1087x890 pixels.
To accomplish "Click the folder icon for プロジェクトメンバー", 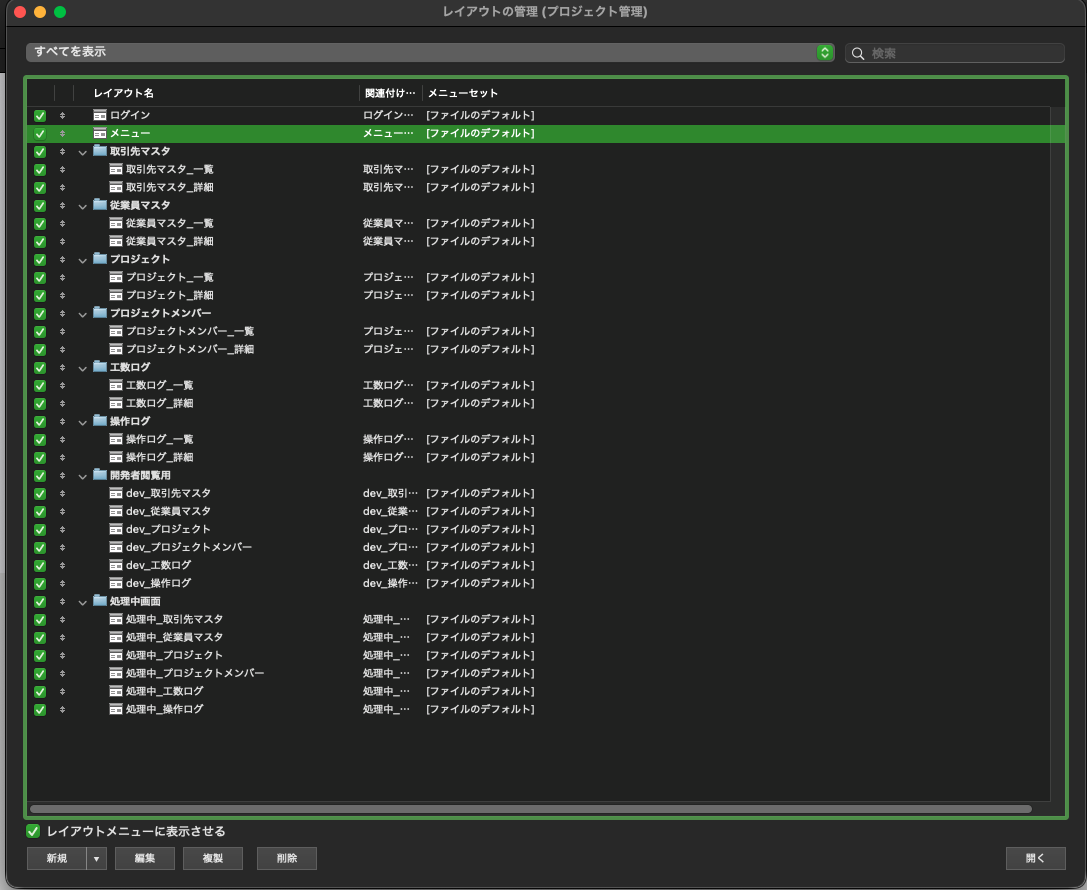I will 100,313.
